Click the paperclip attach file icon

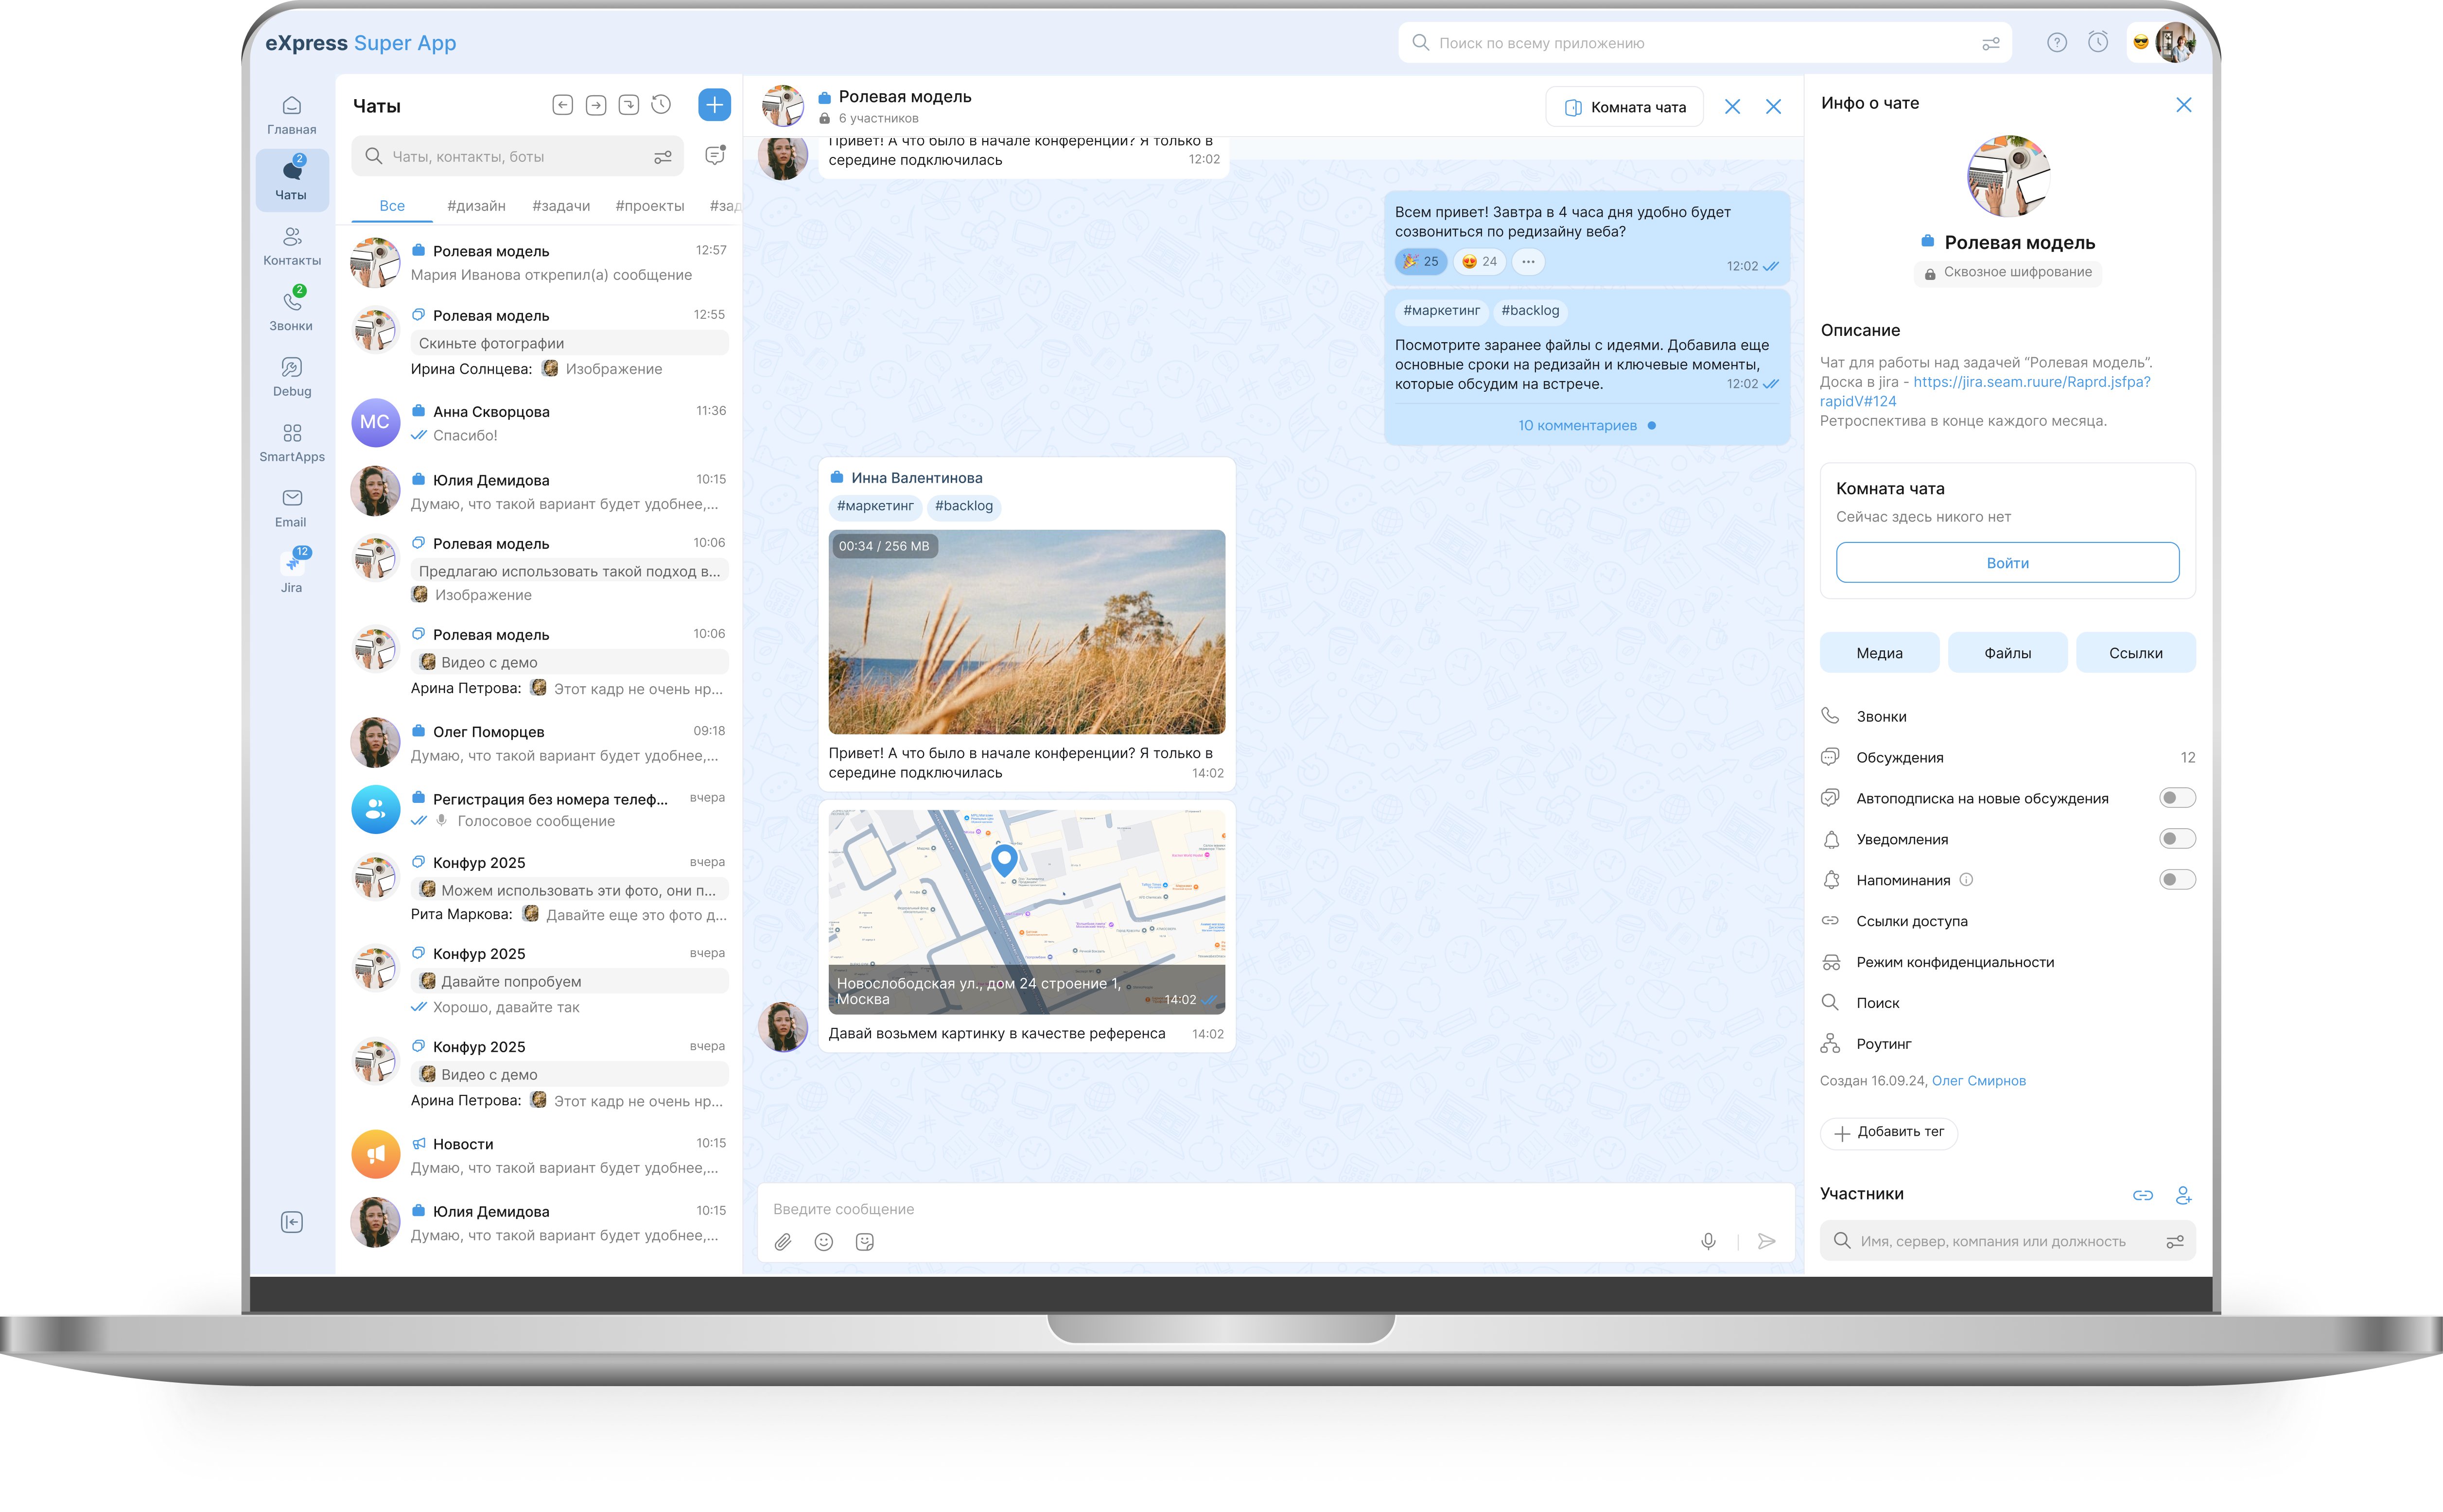point(782,1241)
